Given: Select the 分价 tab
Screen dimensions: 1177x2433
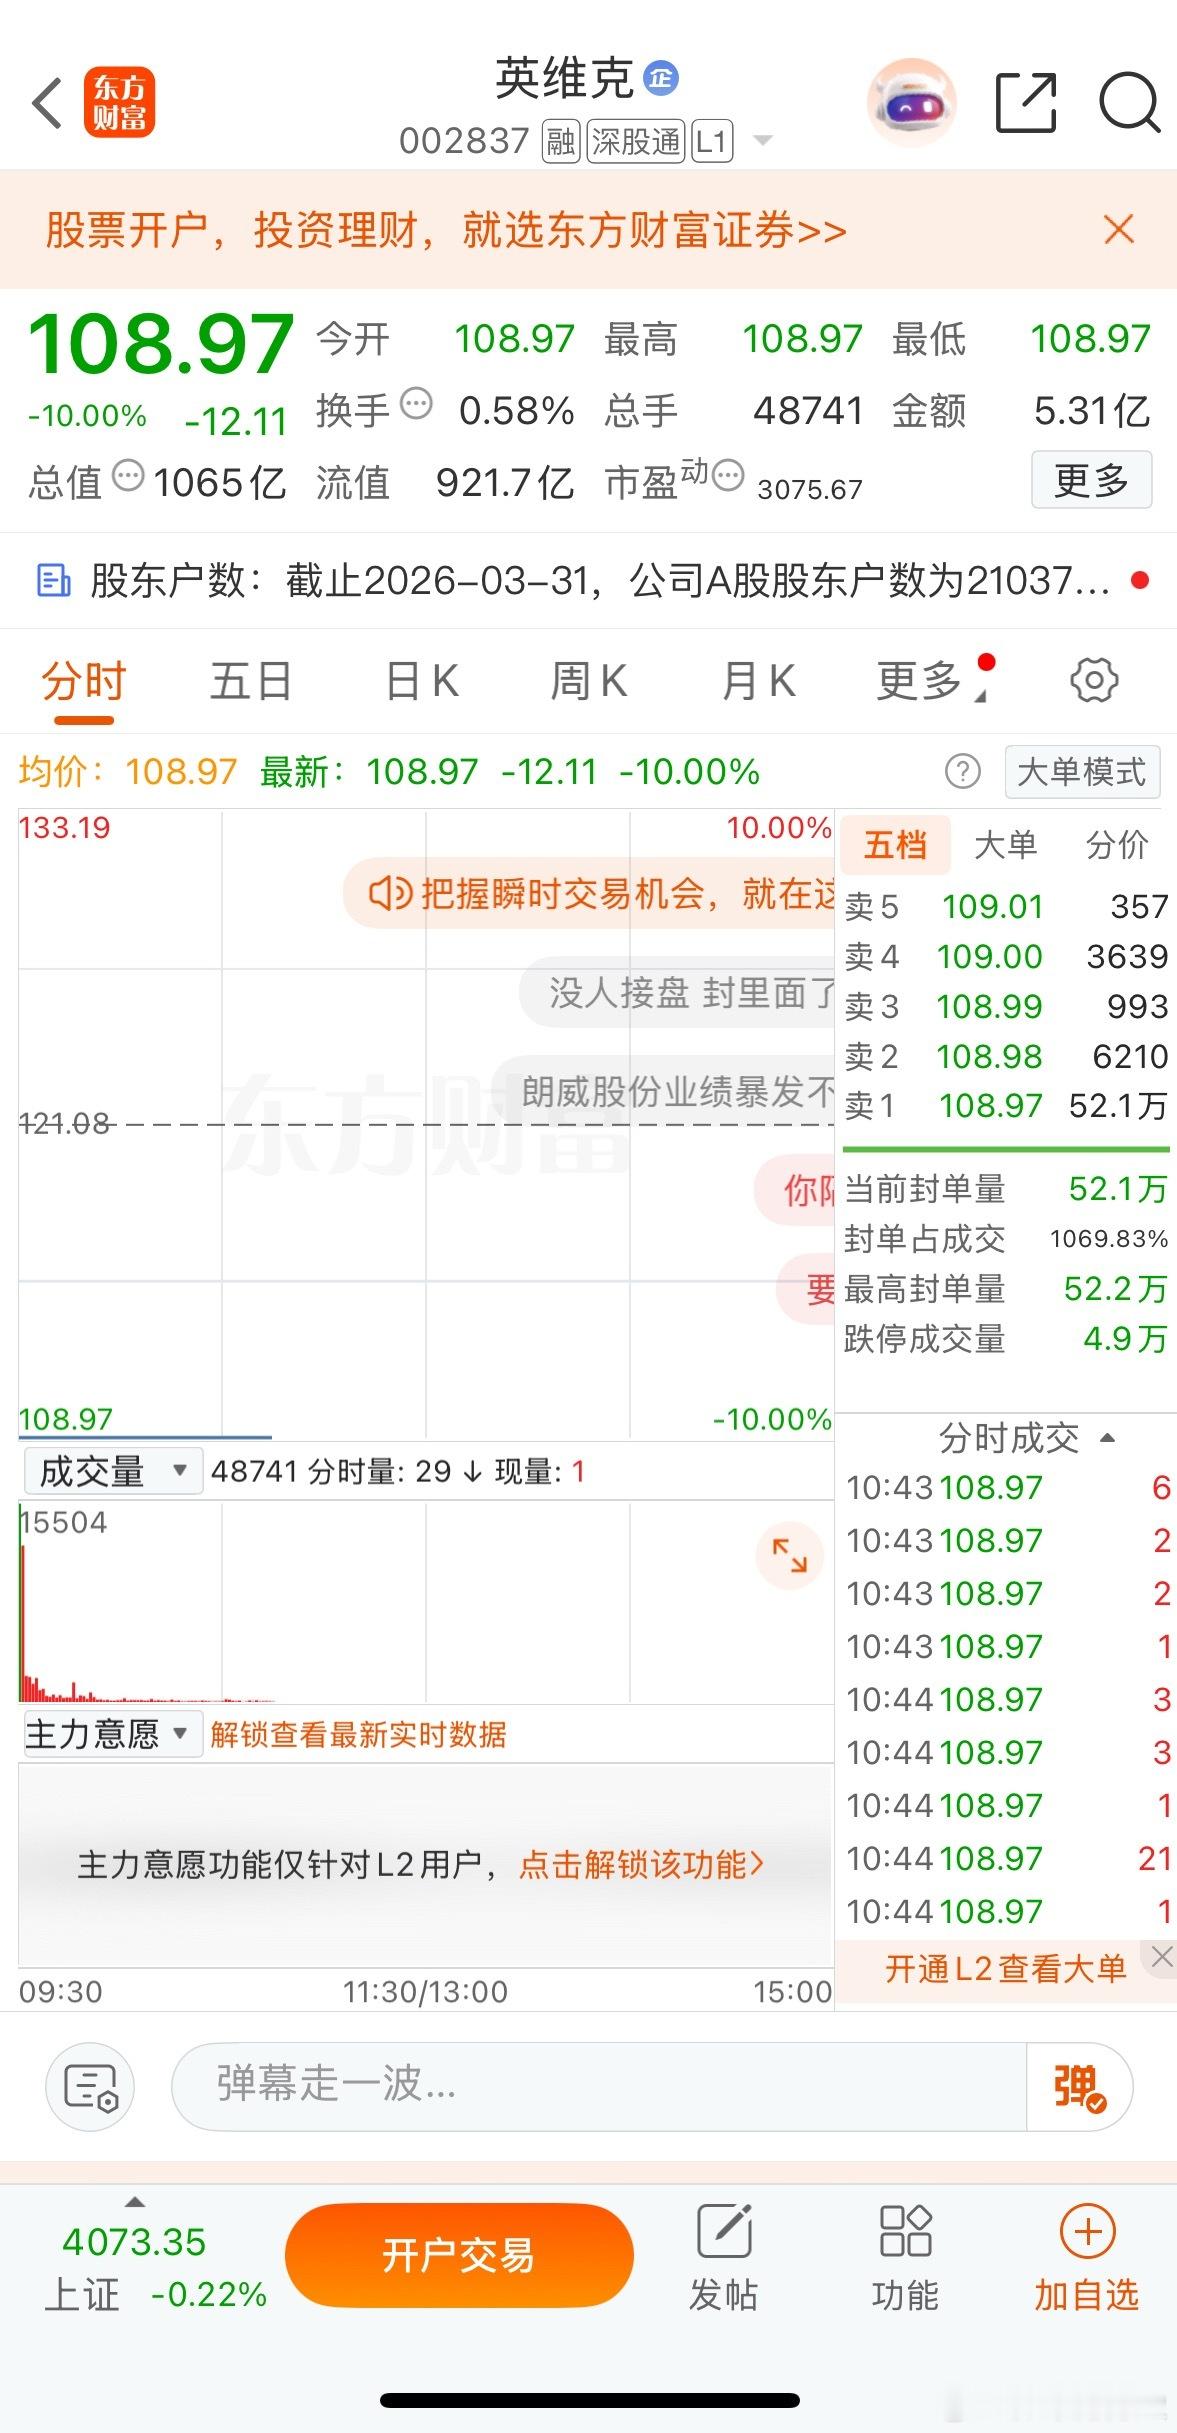Looking at the screenshot, I should 1117,845.
